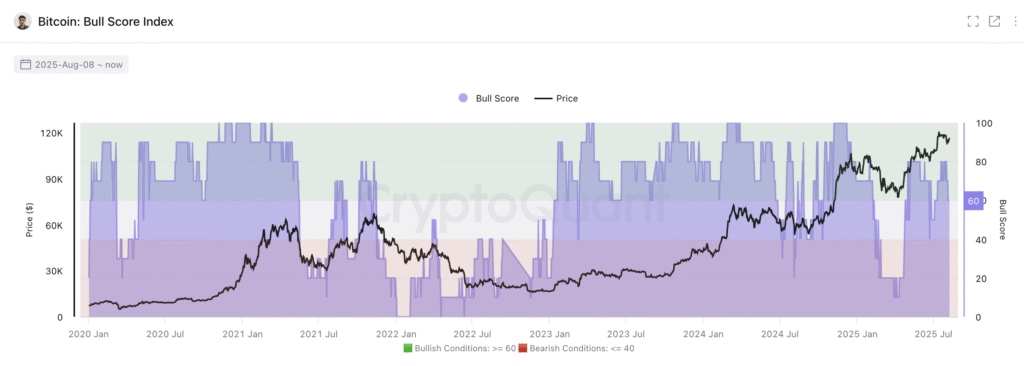Click the 120K price axis label

point(52,133)
